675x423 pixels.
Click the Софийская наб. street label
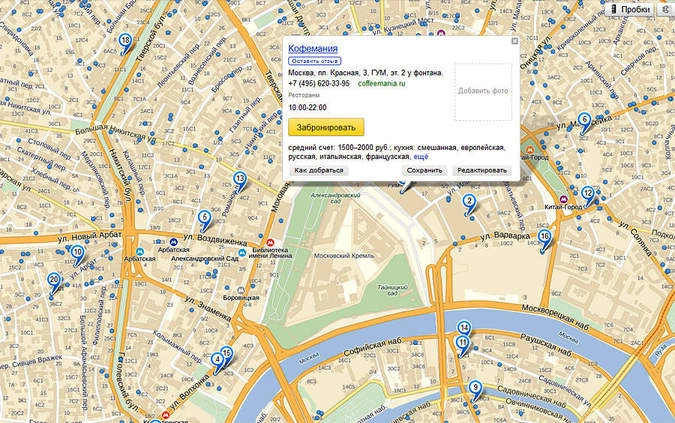point(372,347)
